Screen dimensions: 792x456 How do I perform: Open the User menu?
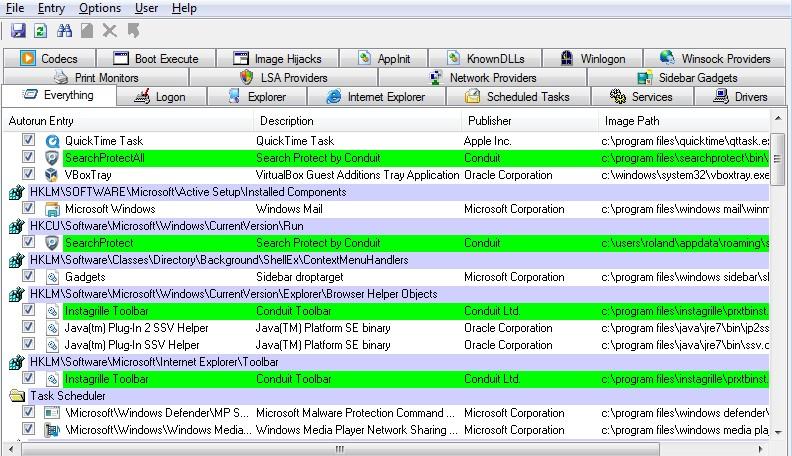coord(146,8)
